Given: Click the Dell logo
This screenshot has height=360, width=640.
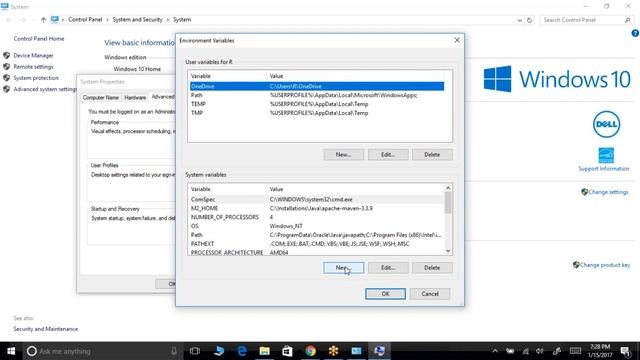Looking at the screenshot, I should [x=606, y=124].
